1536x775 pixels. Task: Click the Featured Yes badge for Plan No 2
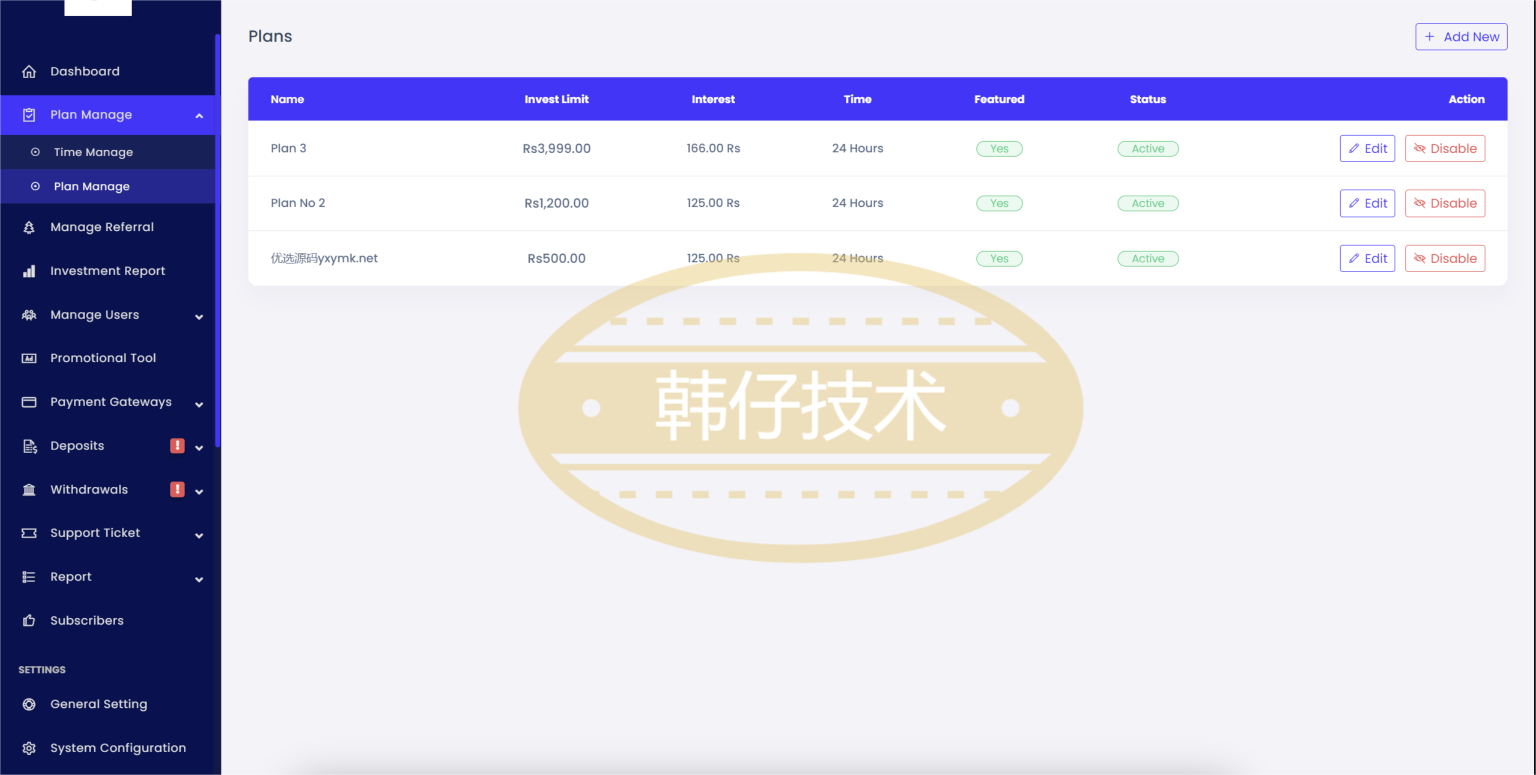tap(999, 203)
